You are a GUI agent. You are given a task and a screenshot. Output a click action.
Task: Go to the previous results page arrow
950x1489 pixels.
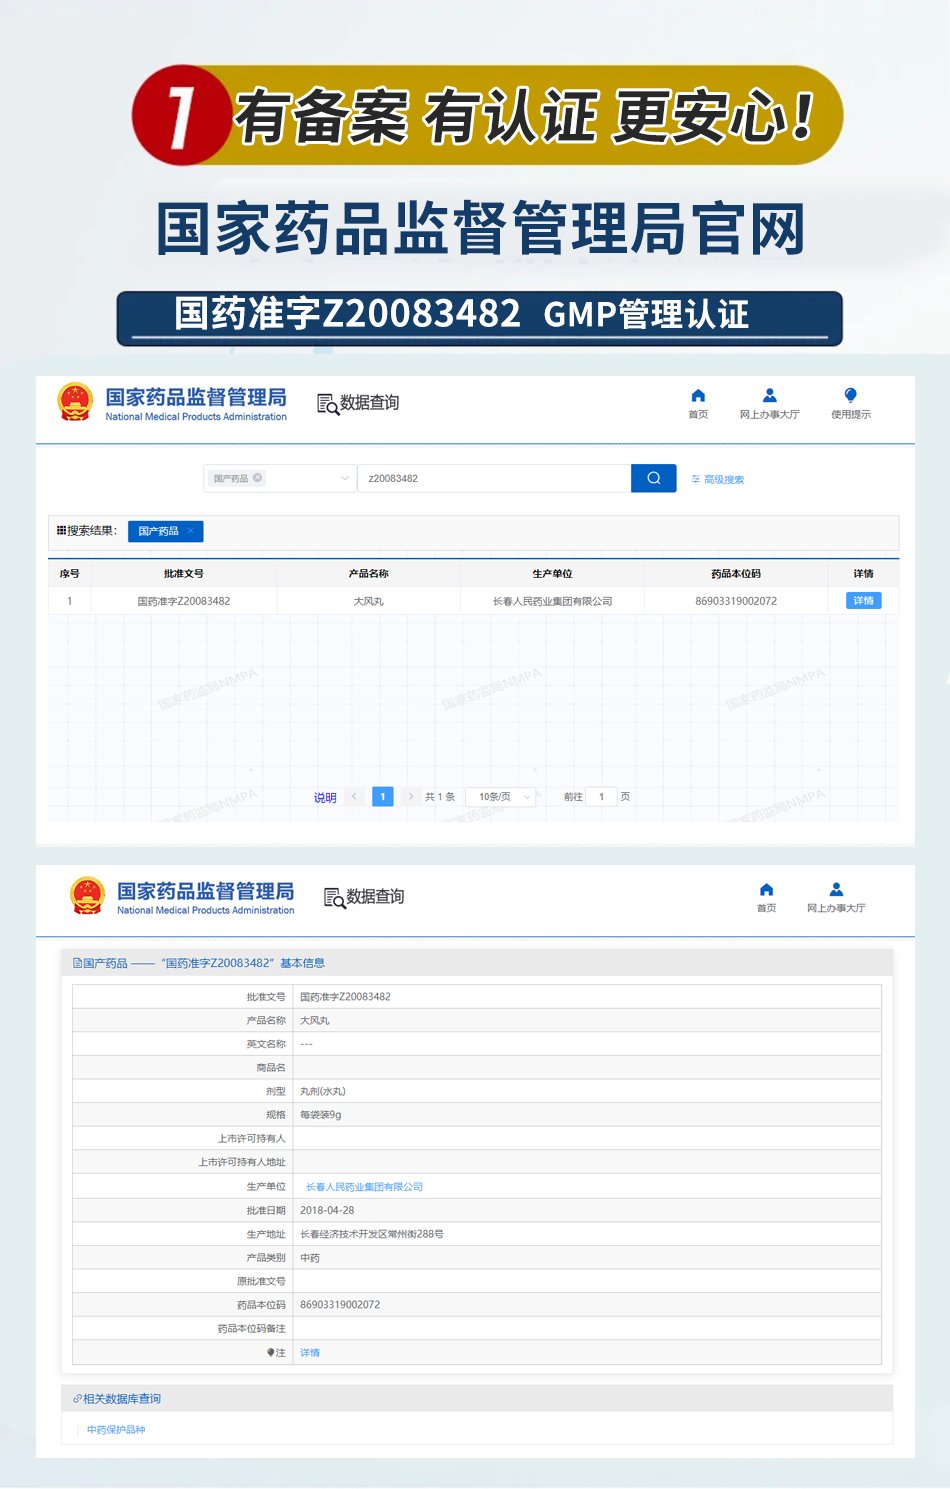[354, 797]
